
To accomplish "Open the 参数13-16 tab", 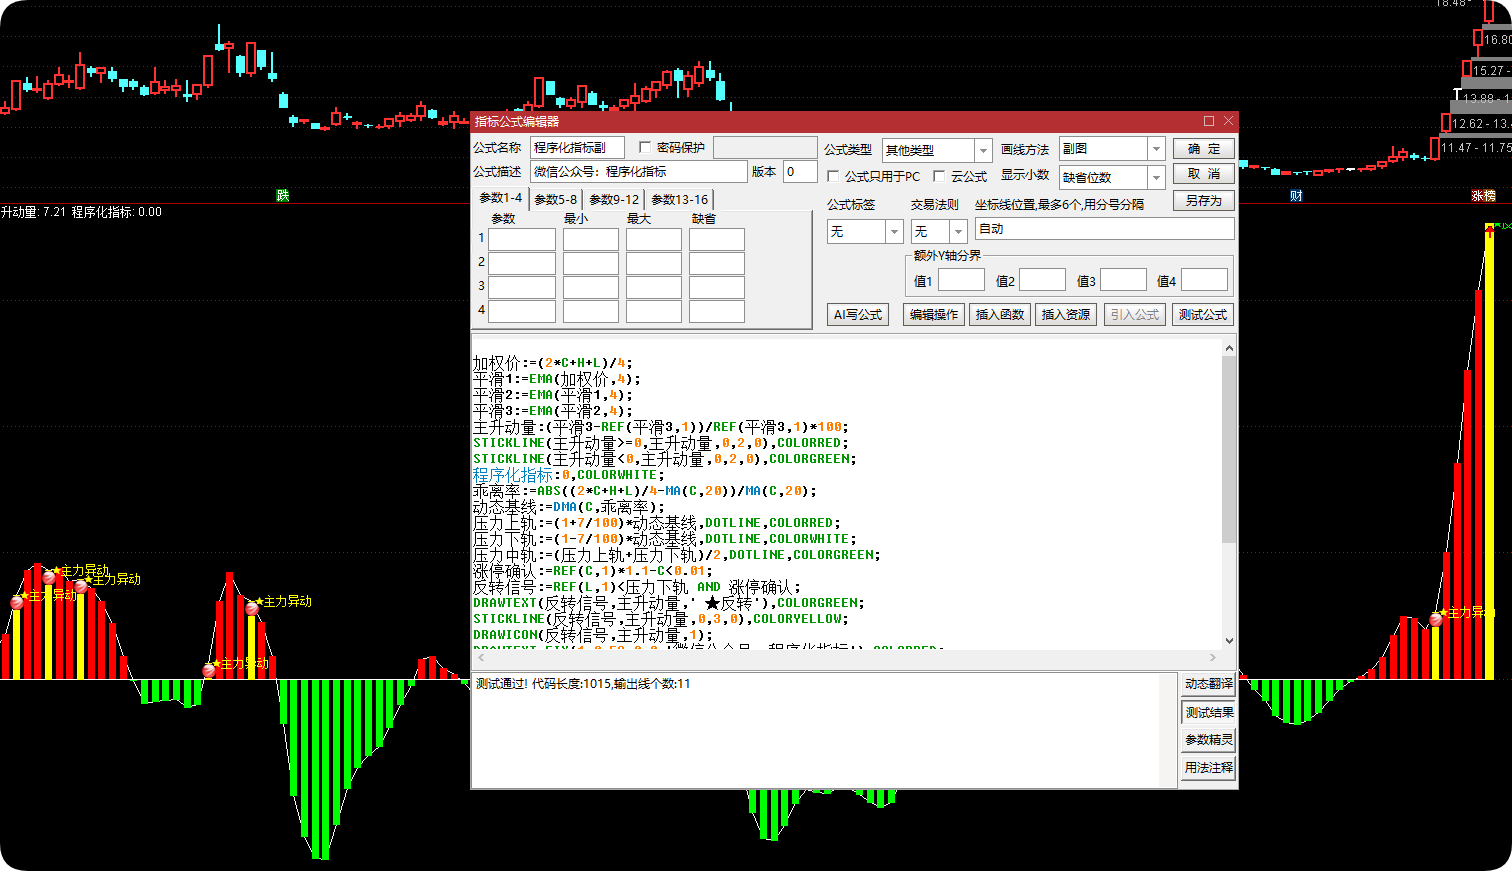I will [680, 199].
